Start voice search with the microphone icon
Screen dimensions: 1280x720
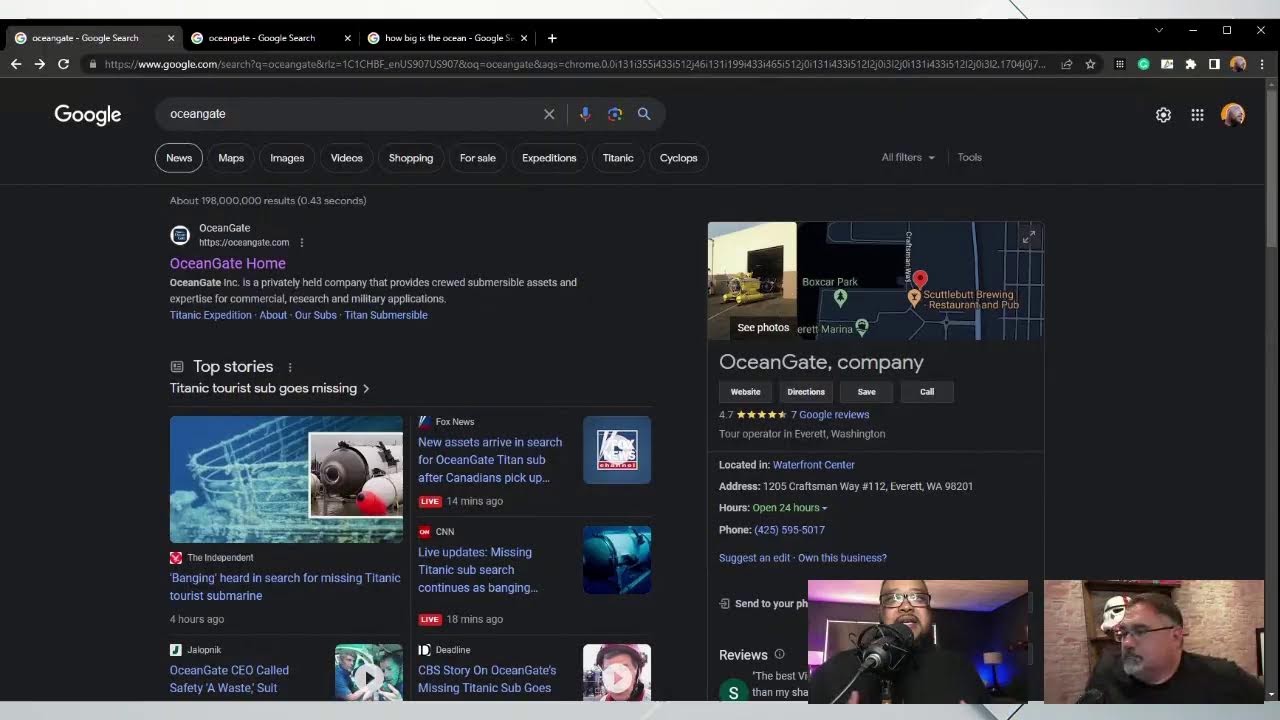click(x=585, y=114)
